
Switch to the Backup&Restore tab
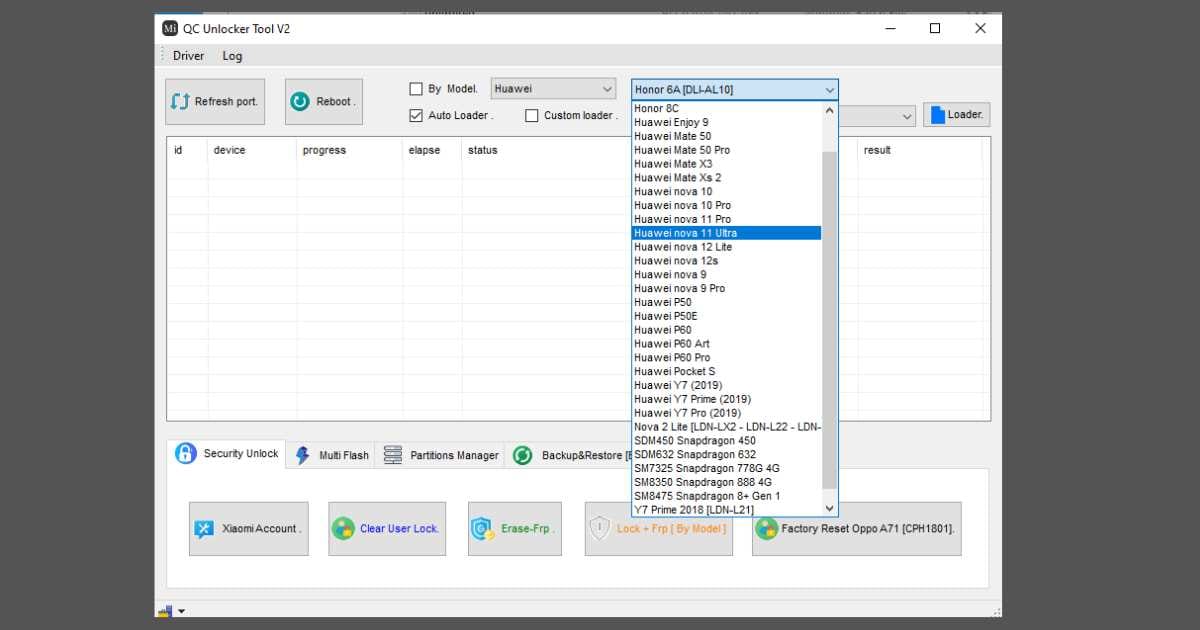[568, 455]
